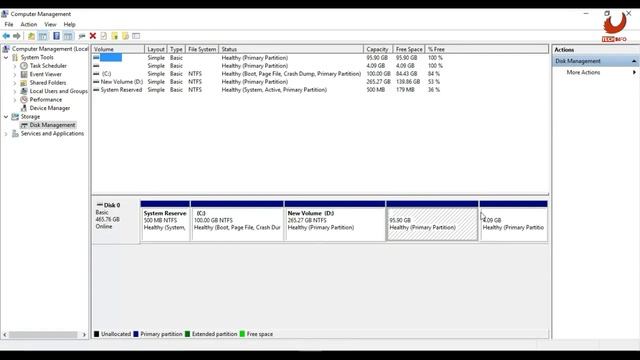This screenshot has width=640, height=360.
Task: Click the drive icon of System Reserved row
Action: pos(96,90)
